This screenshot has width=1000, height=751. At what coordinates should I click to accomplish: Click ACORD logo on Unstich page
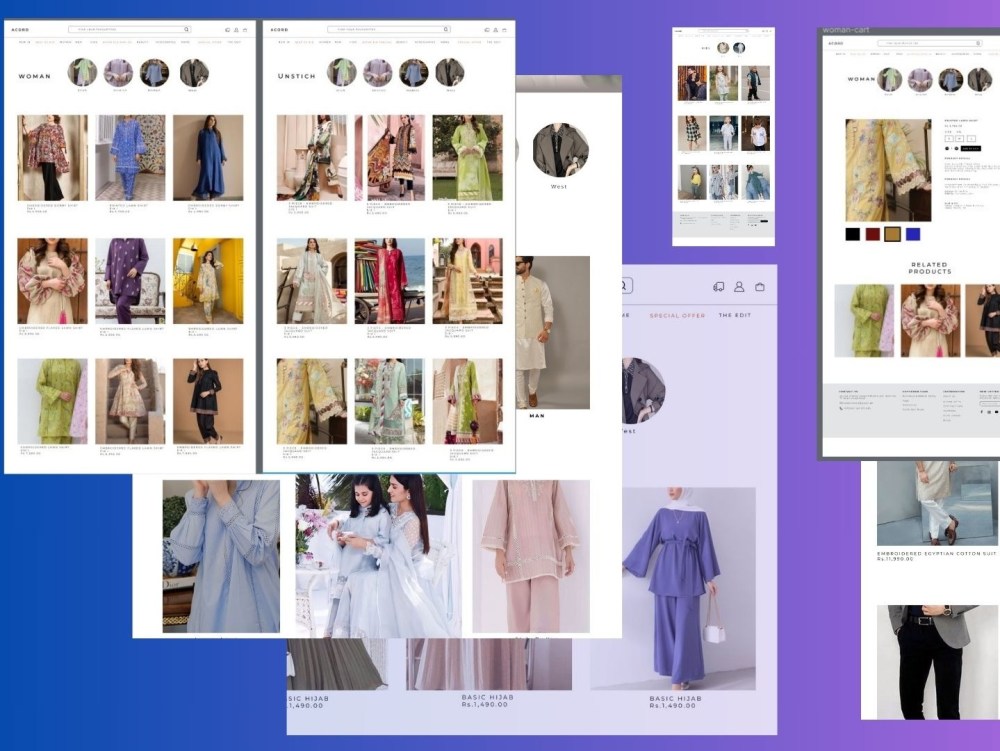pyautogui.click(x=279, y=30)
